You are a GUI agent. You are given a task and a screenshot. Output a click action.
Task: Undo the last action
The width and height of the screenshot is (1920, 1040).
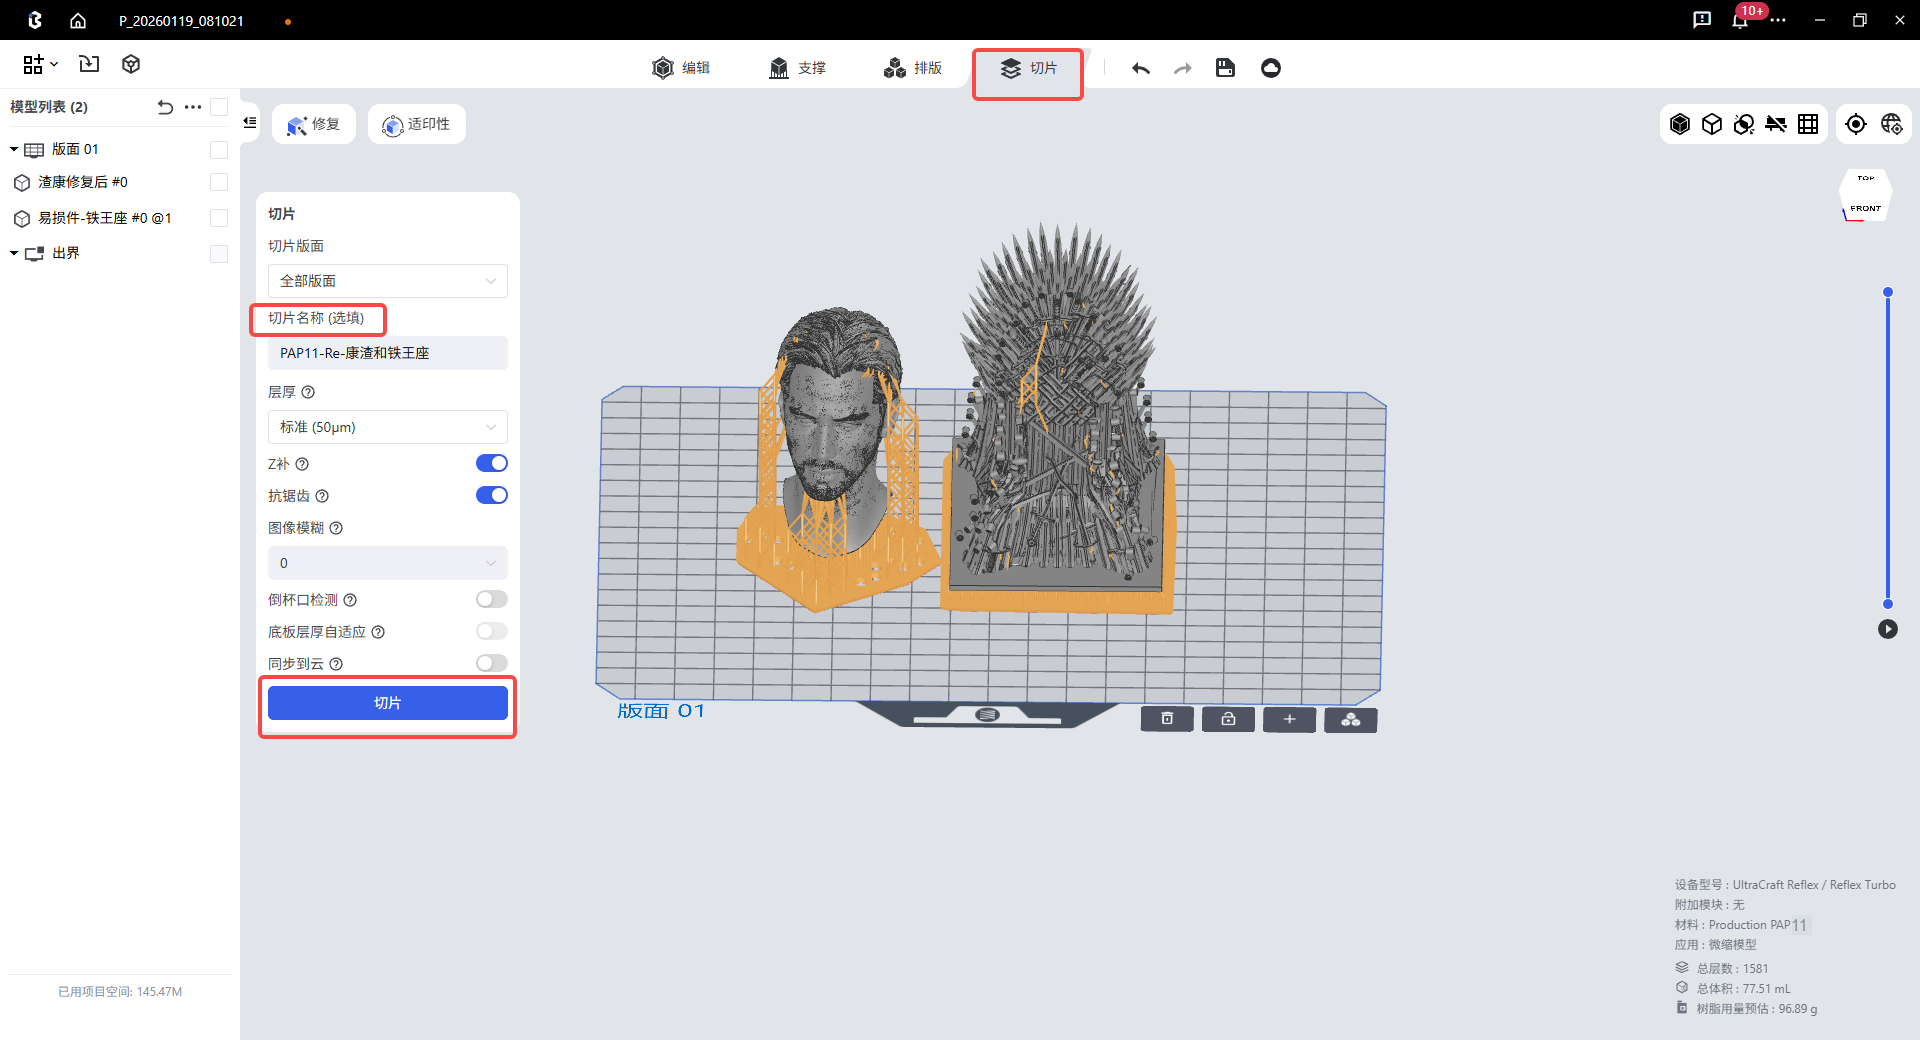[1140, 68]
